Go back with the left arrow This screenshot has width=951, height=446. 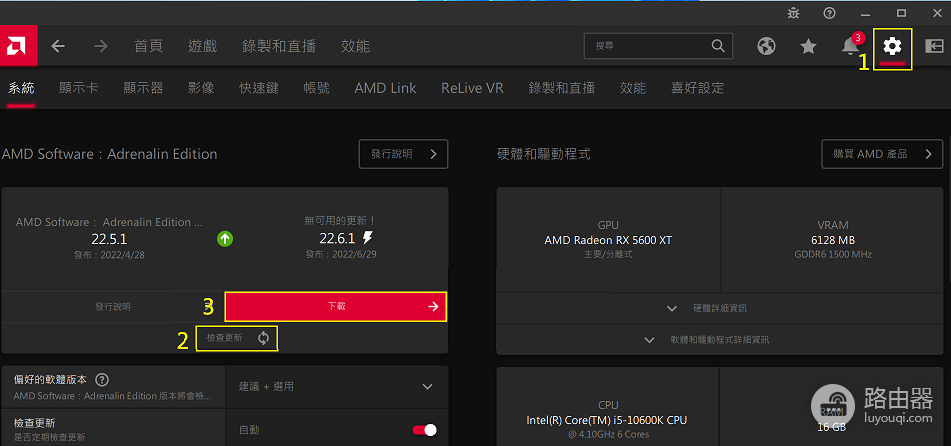tap(58, 46)
